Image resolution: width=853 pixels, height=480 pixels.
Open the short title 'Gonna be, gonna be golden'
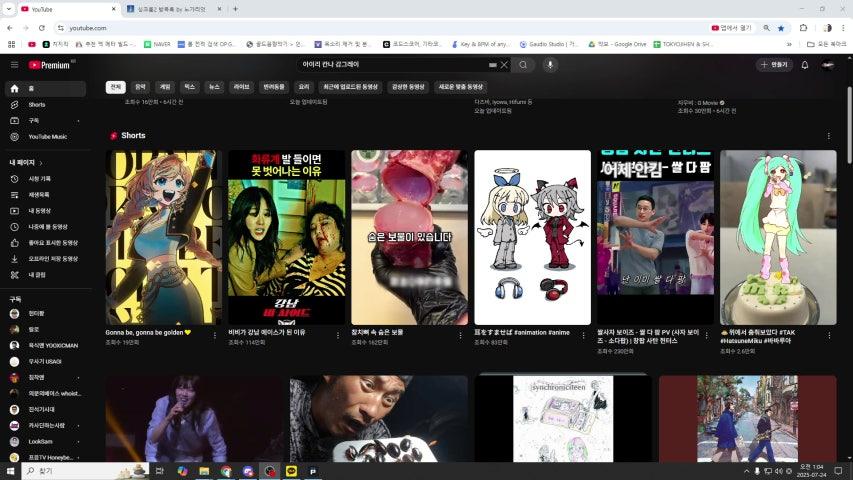[x=148, y=332]
